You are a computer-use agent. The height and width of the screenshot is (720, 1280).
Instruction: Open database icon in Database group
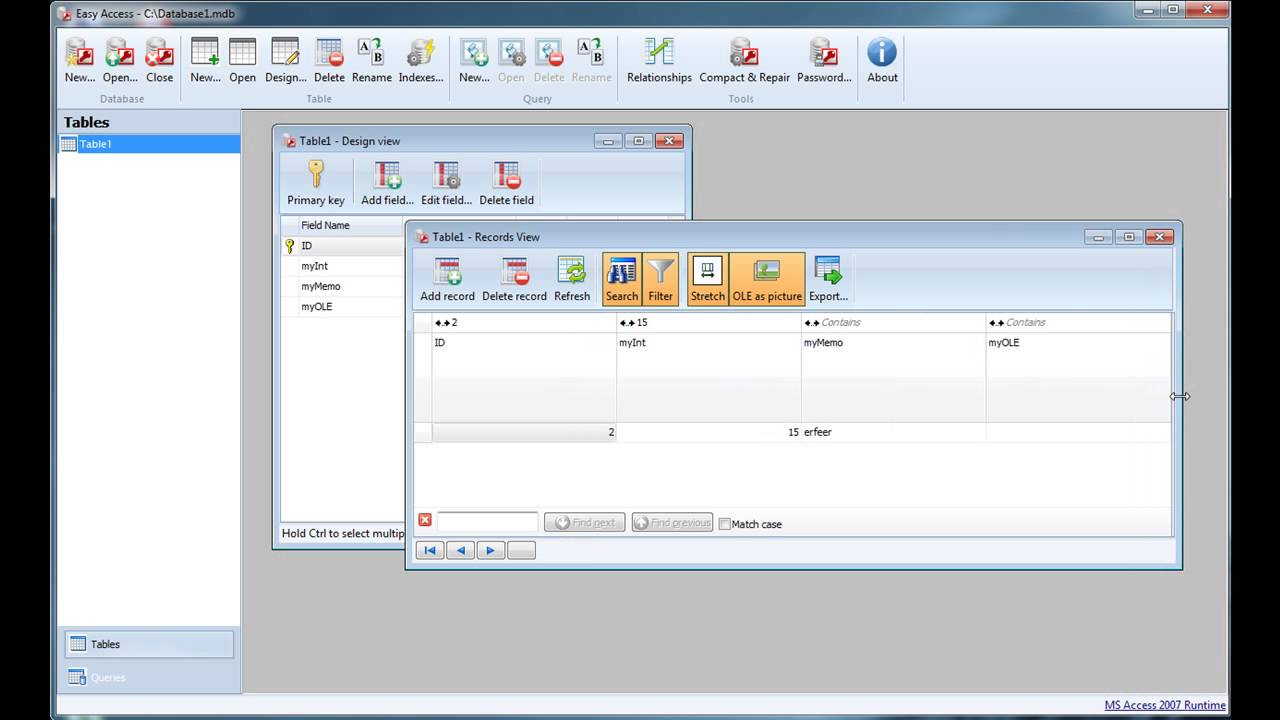120,61
